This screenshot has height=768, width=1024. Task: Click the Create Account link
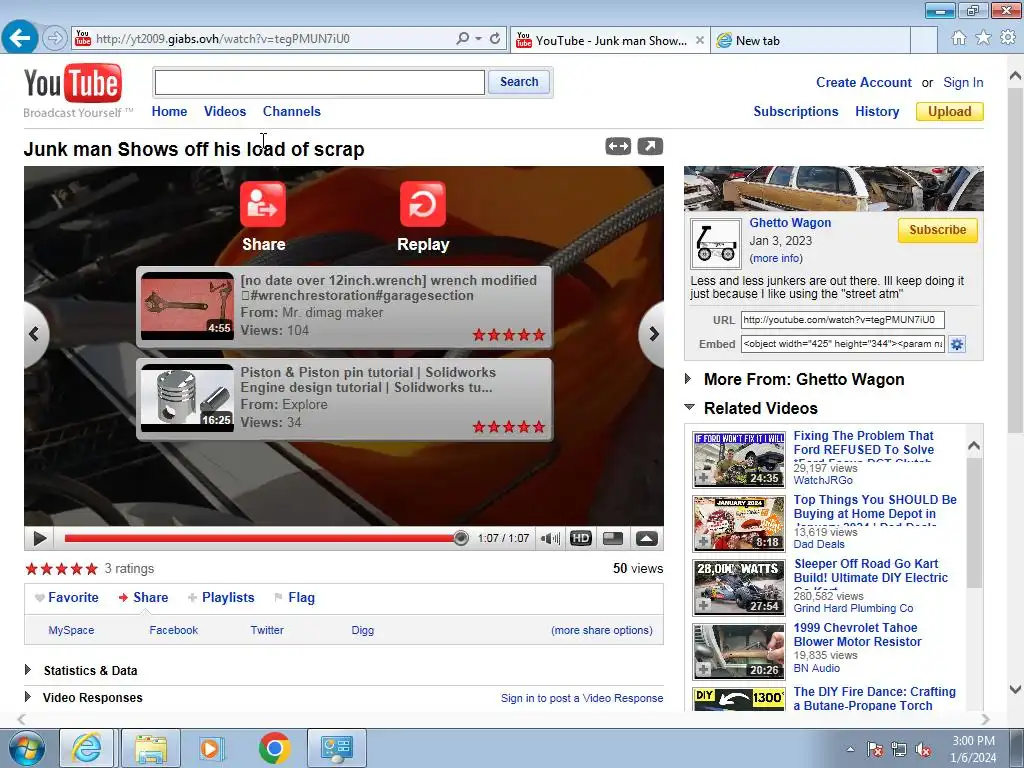pos(863,82)
